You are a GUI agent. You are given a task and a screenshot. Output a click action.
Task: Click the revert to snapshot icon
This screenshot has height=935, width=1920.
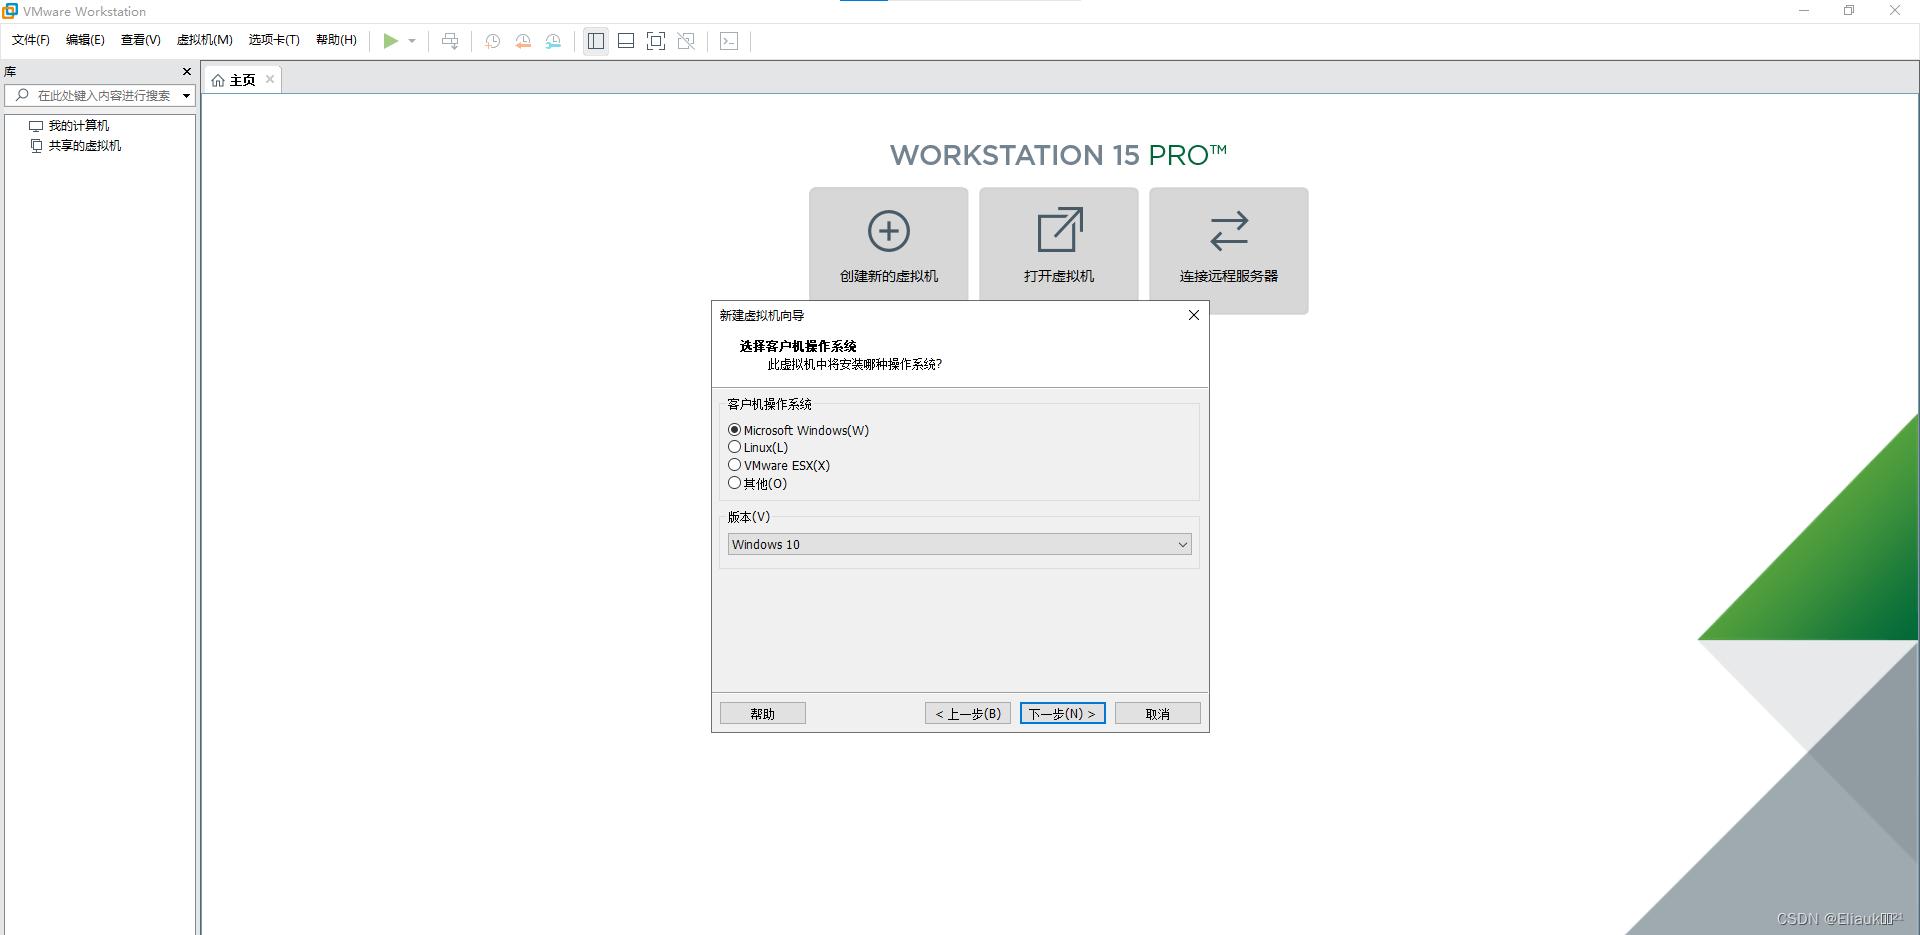(x=523, y=41)
